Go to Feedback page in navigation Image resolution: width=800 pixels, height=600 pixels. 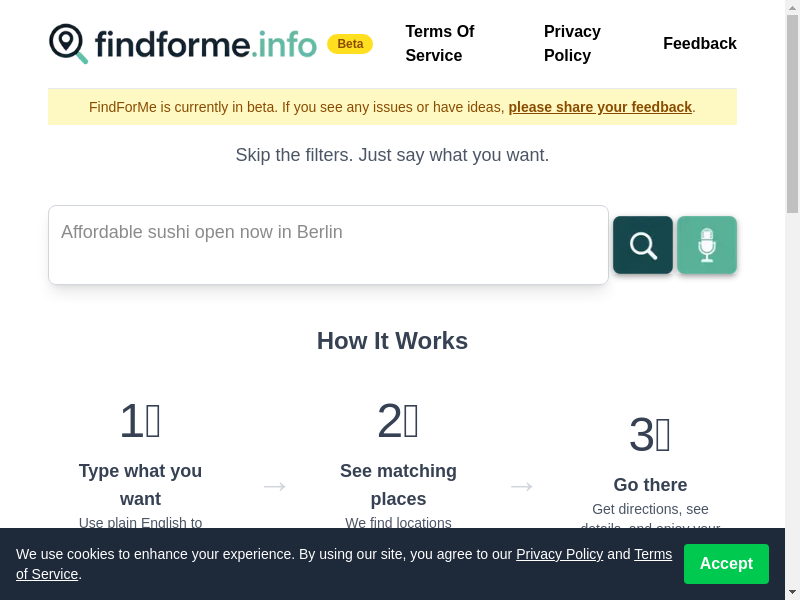[x=700, y=44]
